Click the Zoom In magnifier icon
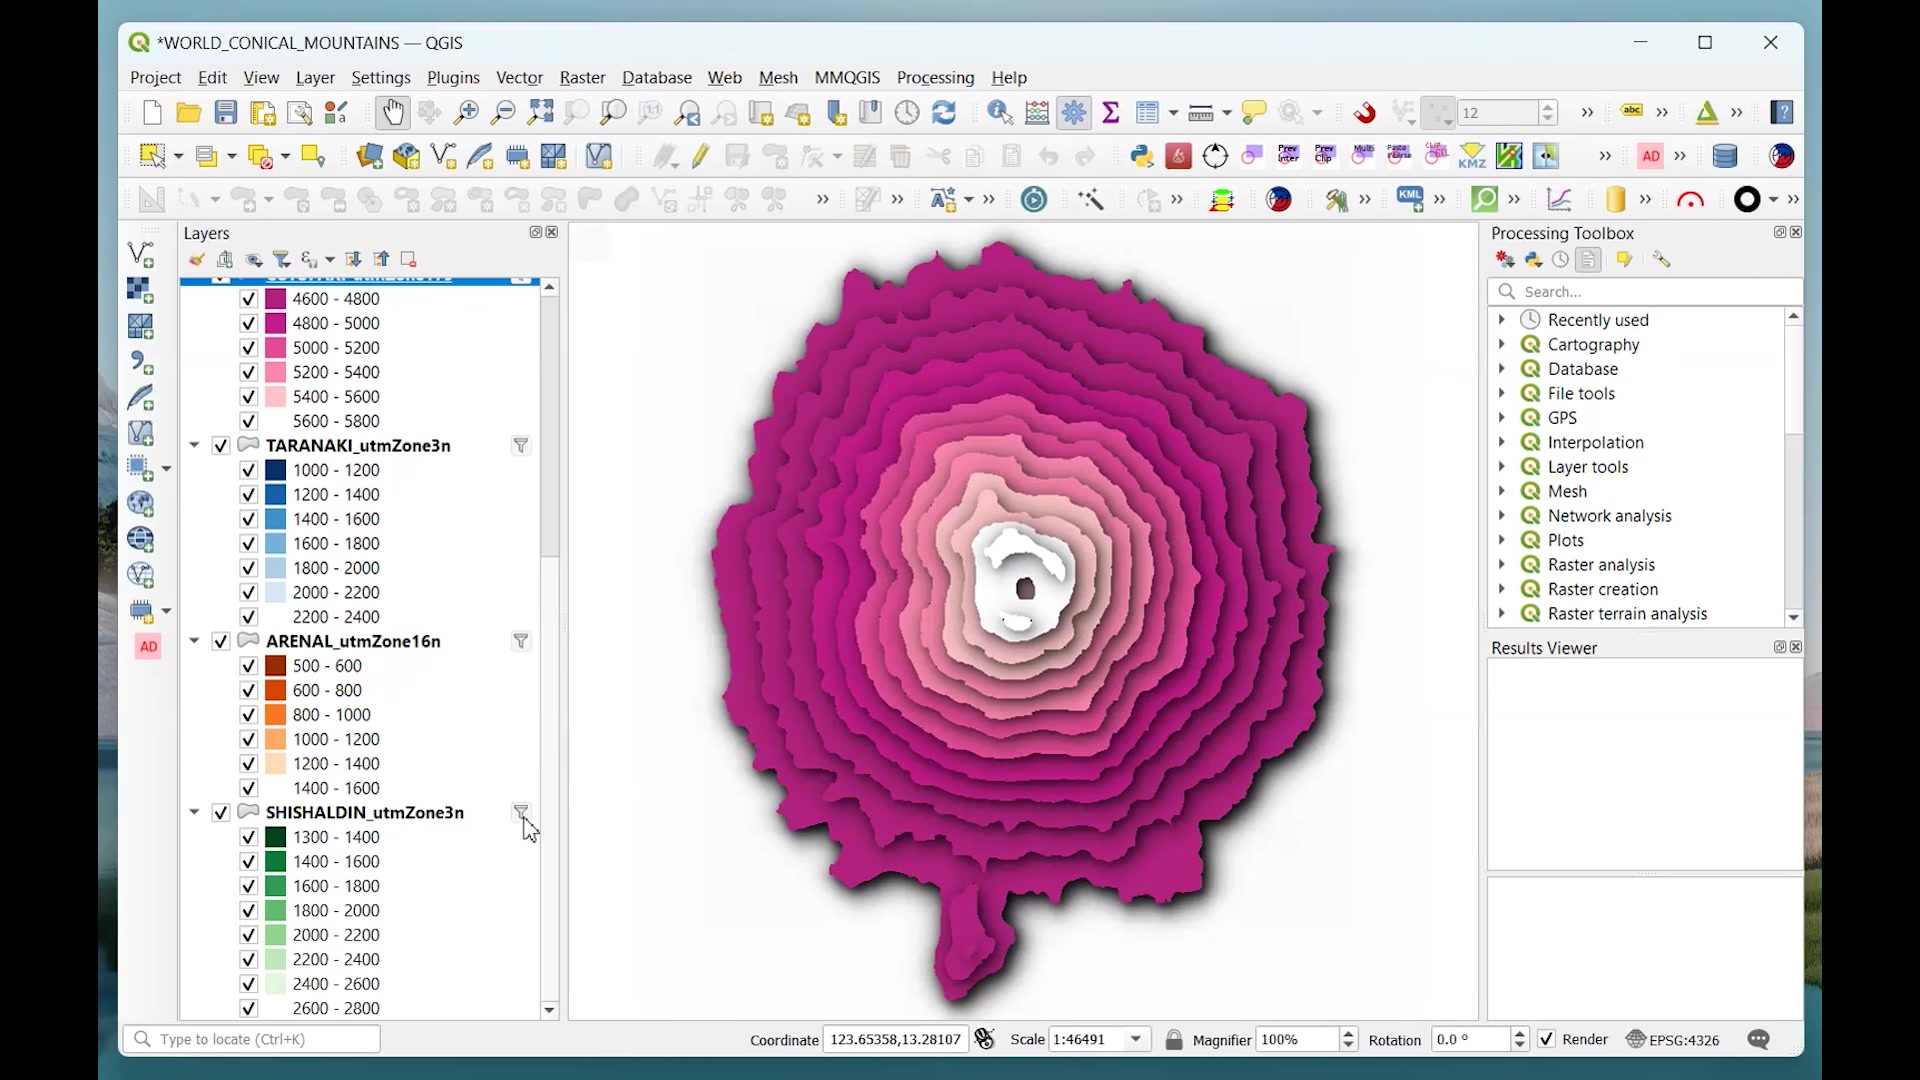This screenshot has height=1080, width=1920. click(x=466, y=113)
